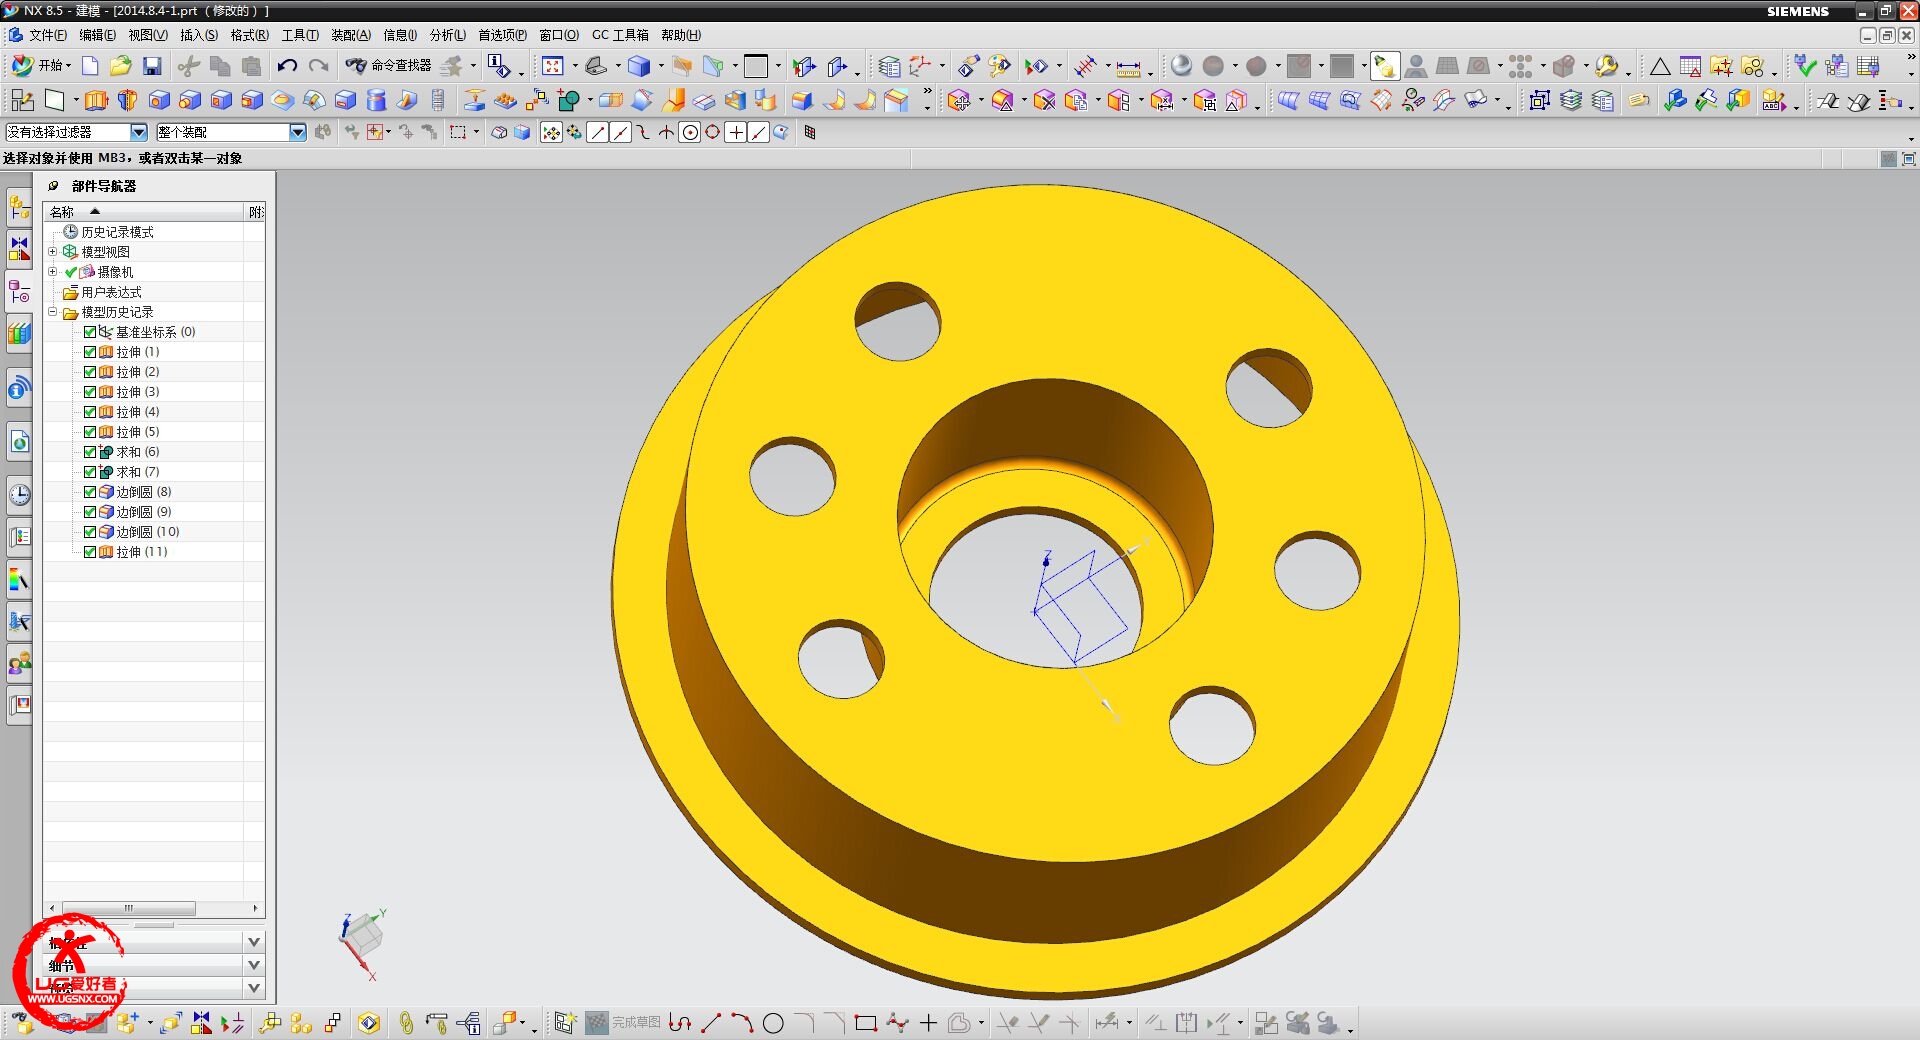Open the 命令查找器 command finder
The image size is (1920, 1040).
pos(388,66)
